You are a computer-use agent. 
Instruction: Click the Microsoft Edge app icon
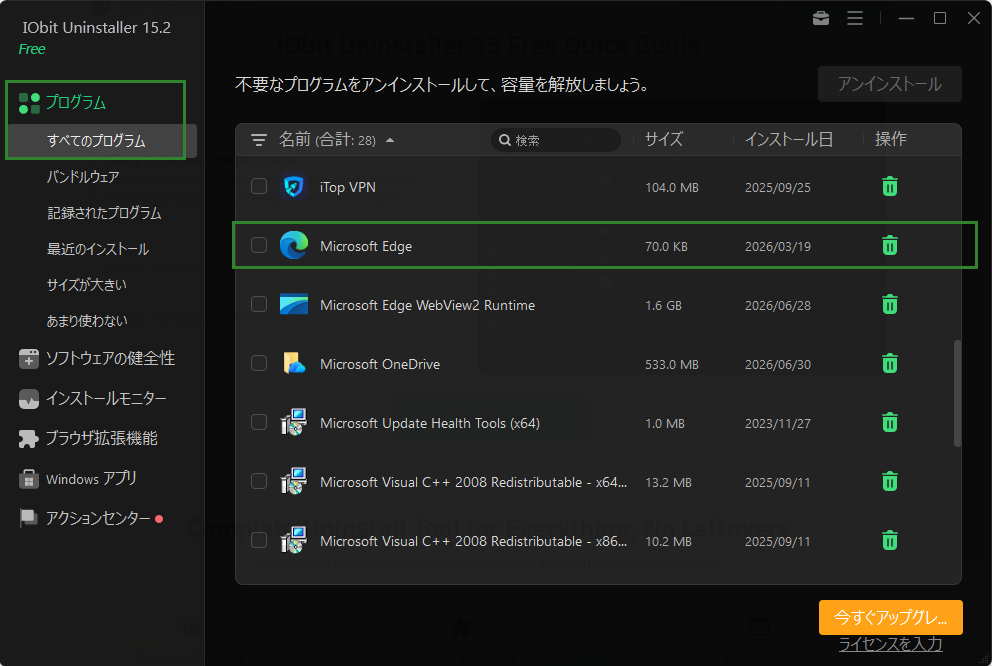pyautogui.click(x=294, y=245)
